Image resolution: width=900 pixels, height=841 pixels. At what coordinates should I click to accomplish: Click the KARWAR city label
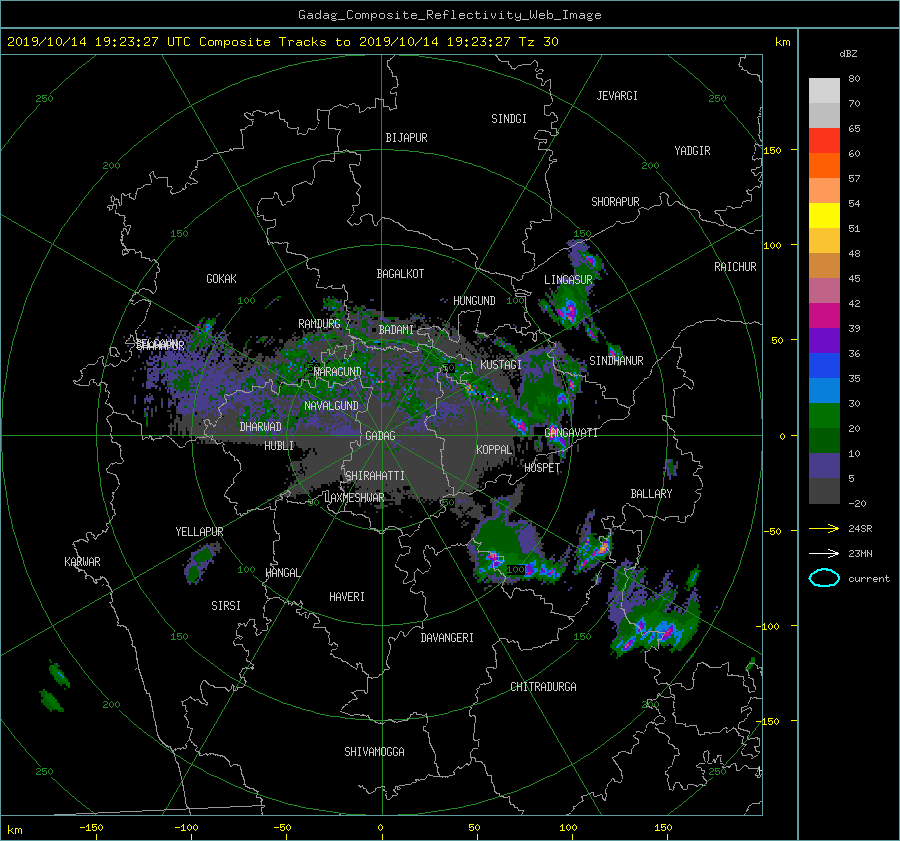(x=82, y=562)
